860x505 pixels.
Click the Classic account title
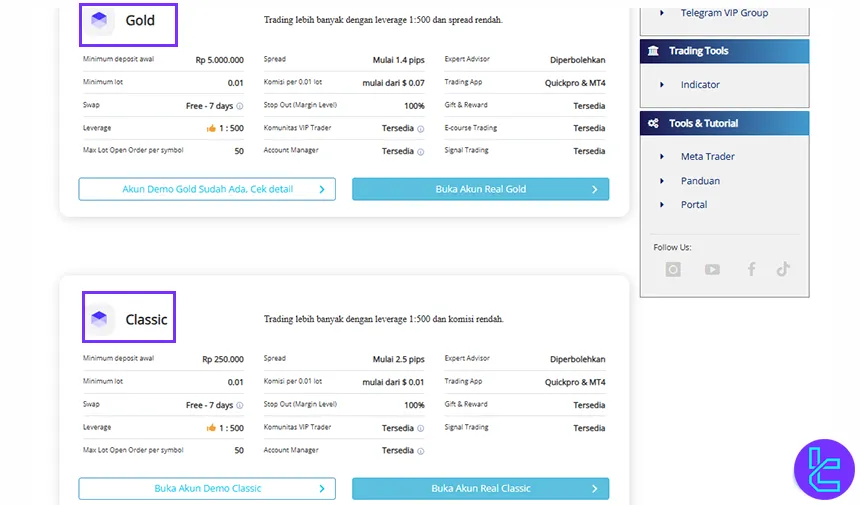(x=146, y=319)
